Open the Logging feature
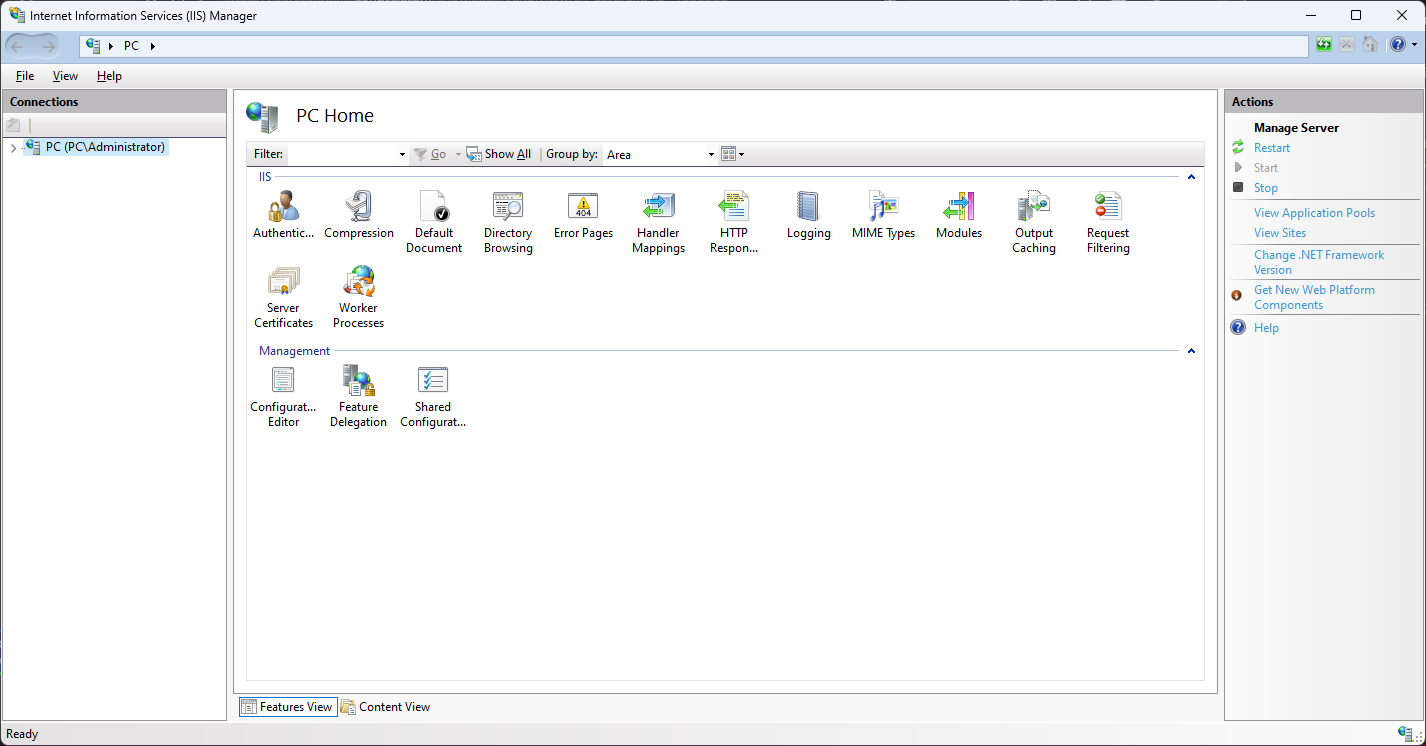This screenshot has width=1426, height=746. [x=808, y=215]
